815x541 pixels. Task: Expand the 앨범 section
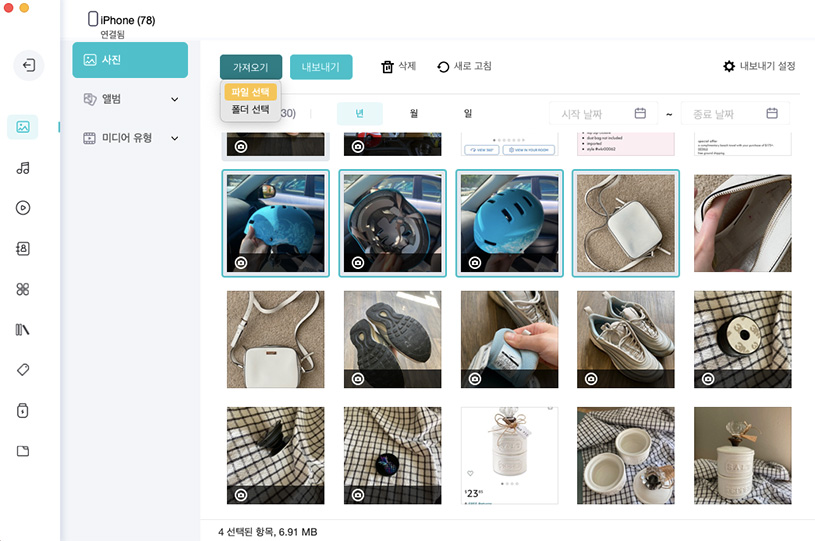(130, 99)
